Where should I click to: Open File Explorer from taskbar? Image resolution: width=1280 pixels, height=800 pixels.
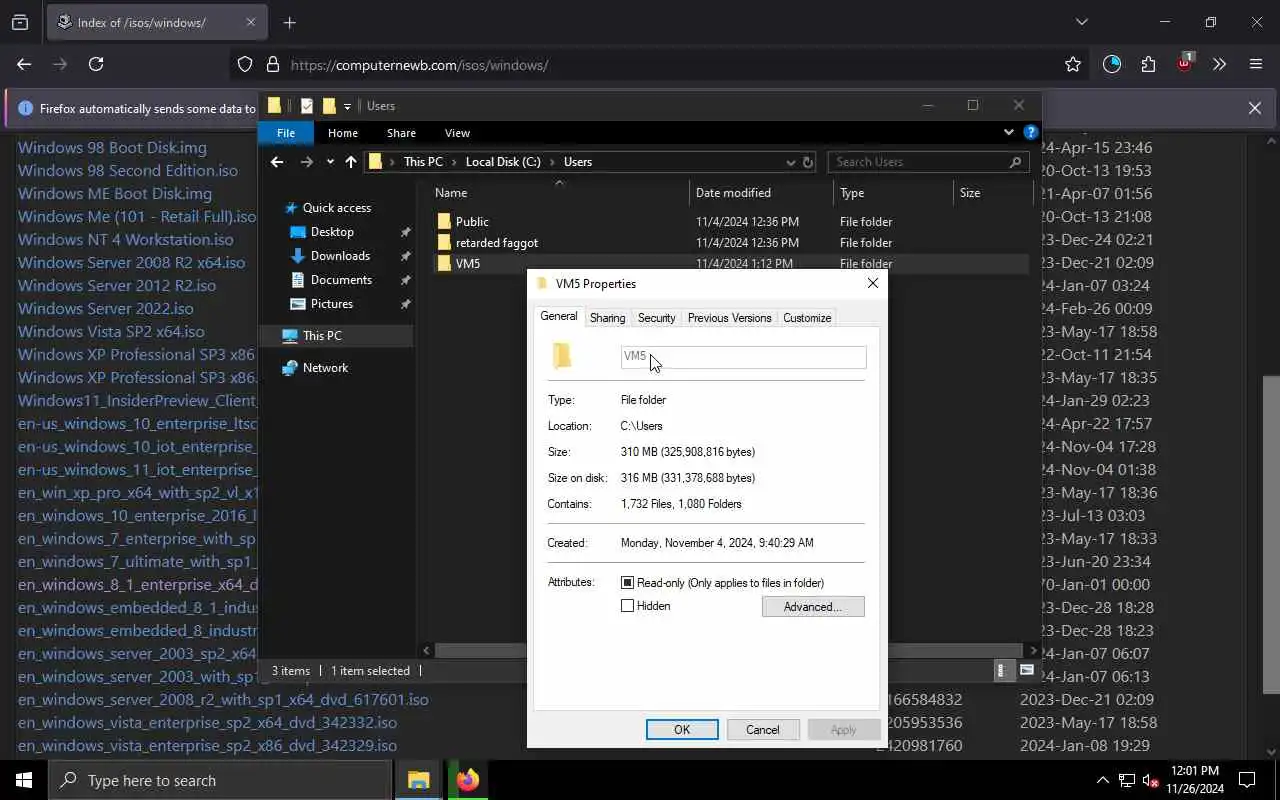418,780
